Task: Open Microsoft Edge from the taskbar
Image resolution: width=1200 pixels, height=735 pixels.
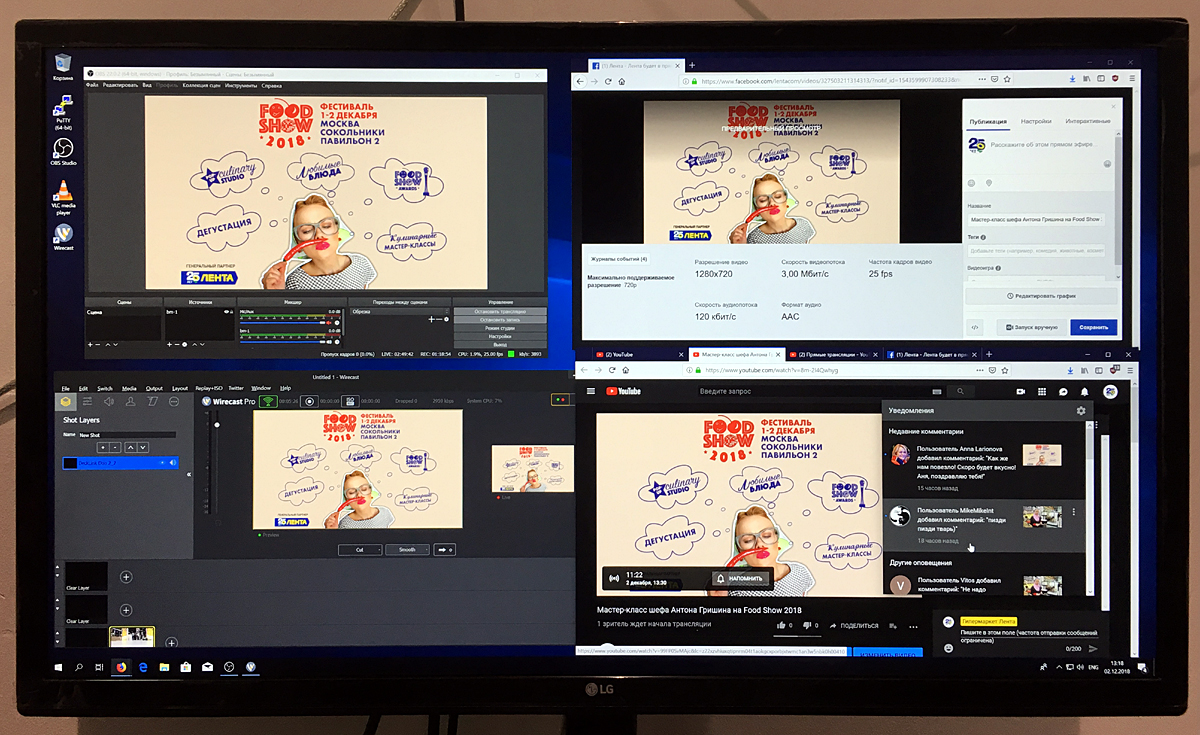Action: 143,666
